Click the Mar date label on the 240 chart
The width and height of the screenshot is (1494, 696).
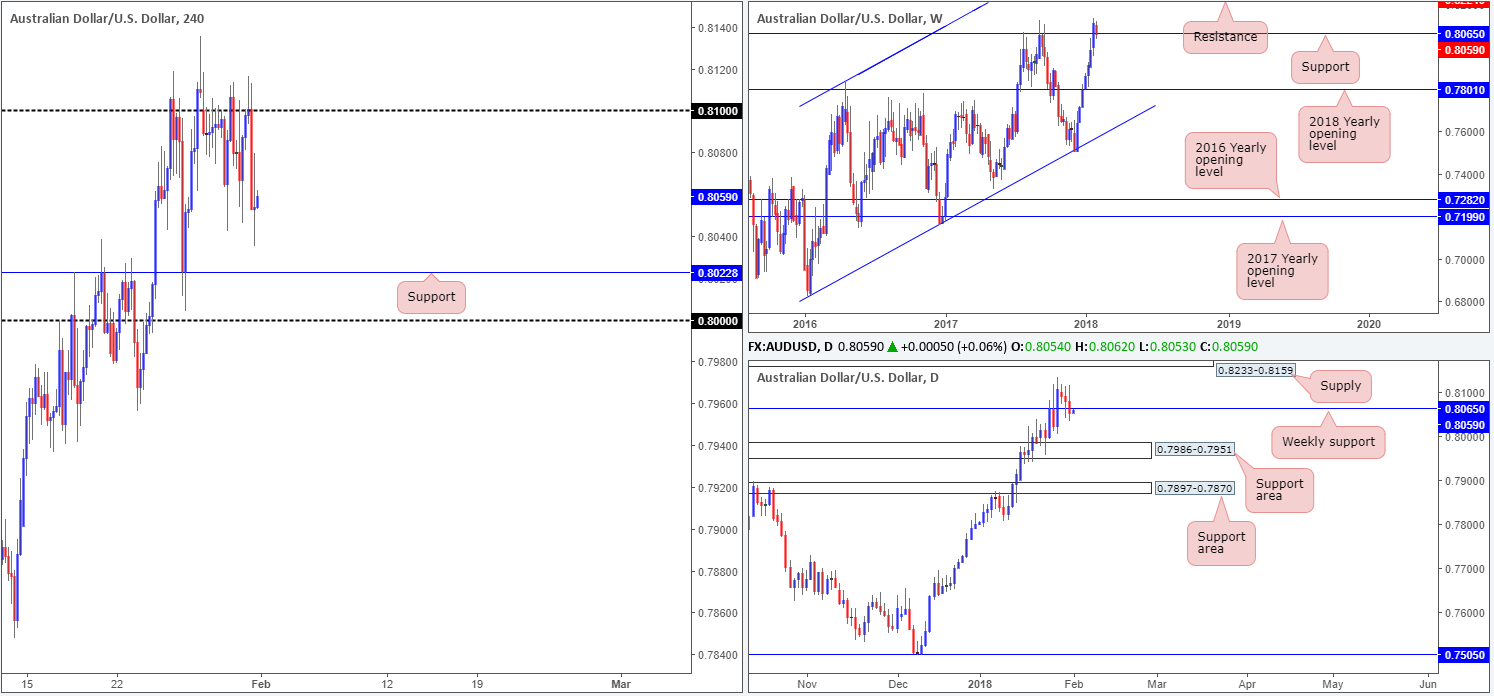coord(620,684)
